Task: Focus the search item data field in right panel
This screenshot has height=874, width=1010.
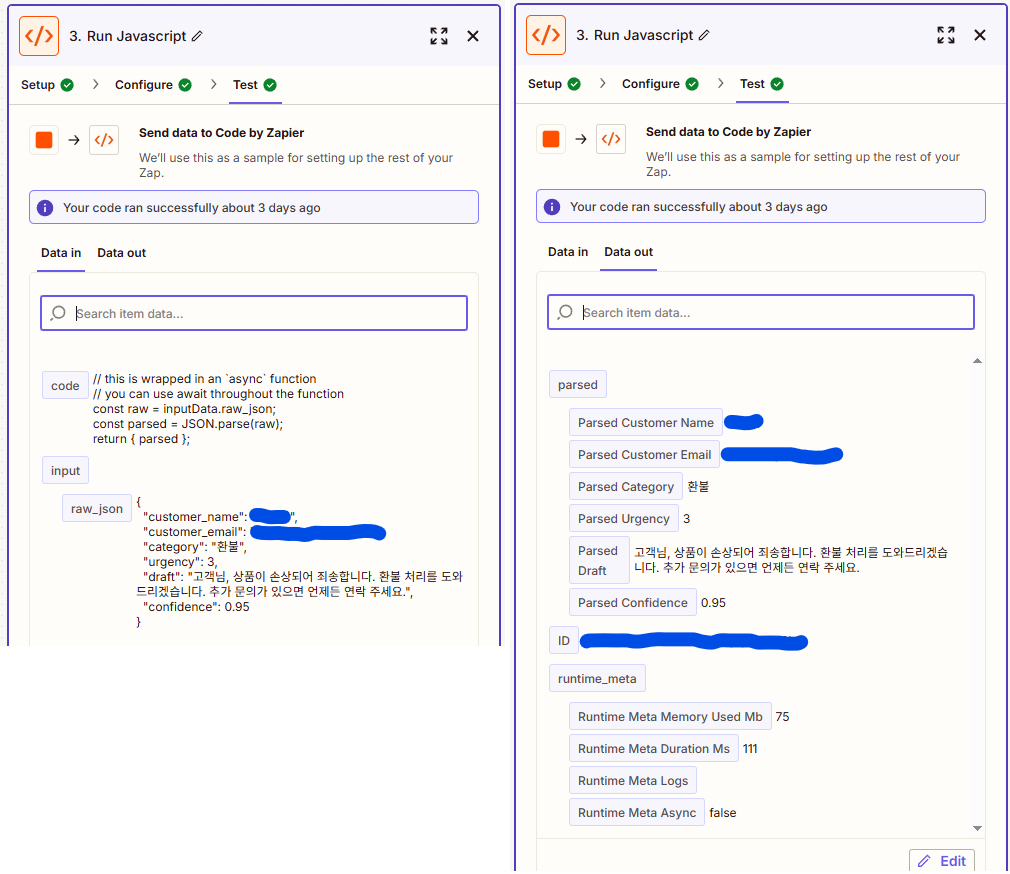Action: click(x=761, y=312)
